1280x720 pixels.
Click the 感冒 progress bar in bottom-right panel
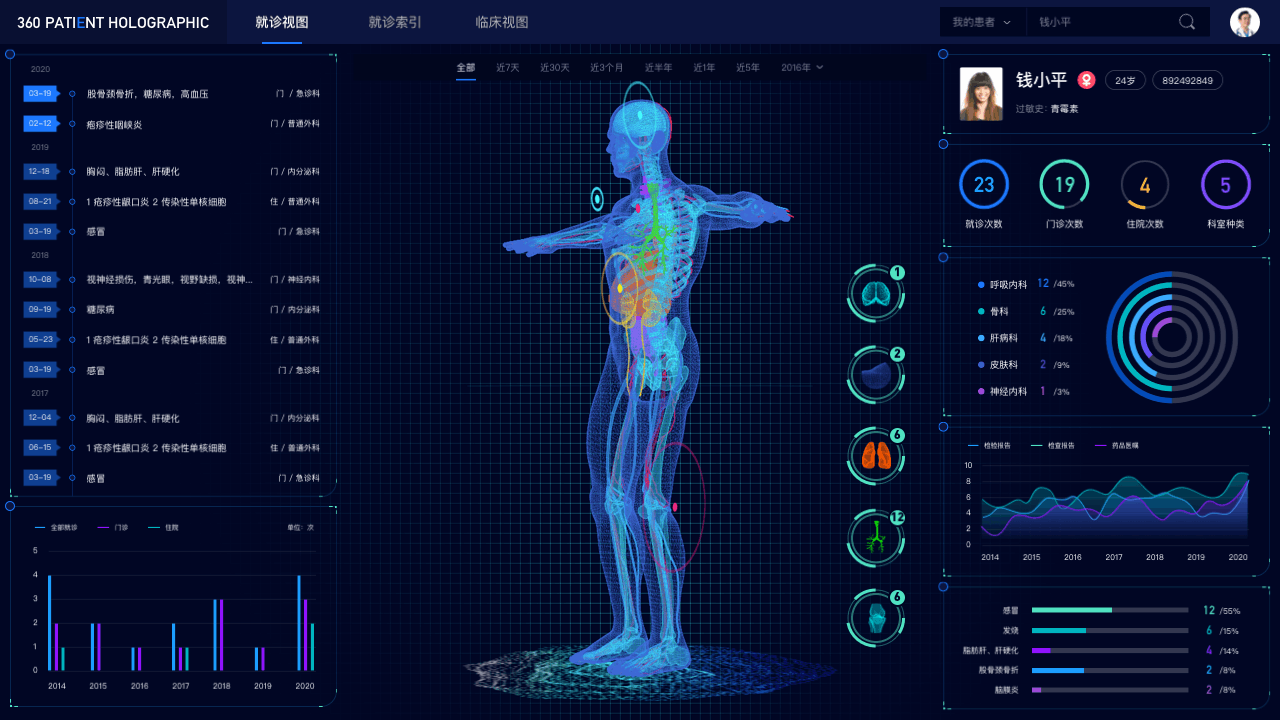click(x=1110, y=609)
